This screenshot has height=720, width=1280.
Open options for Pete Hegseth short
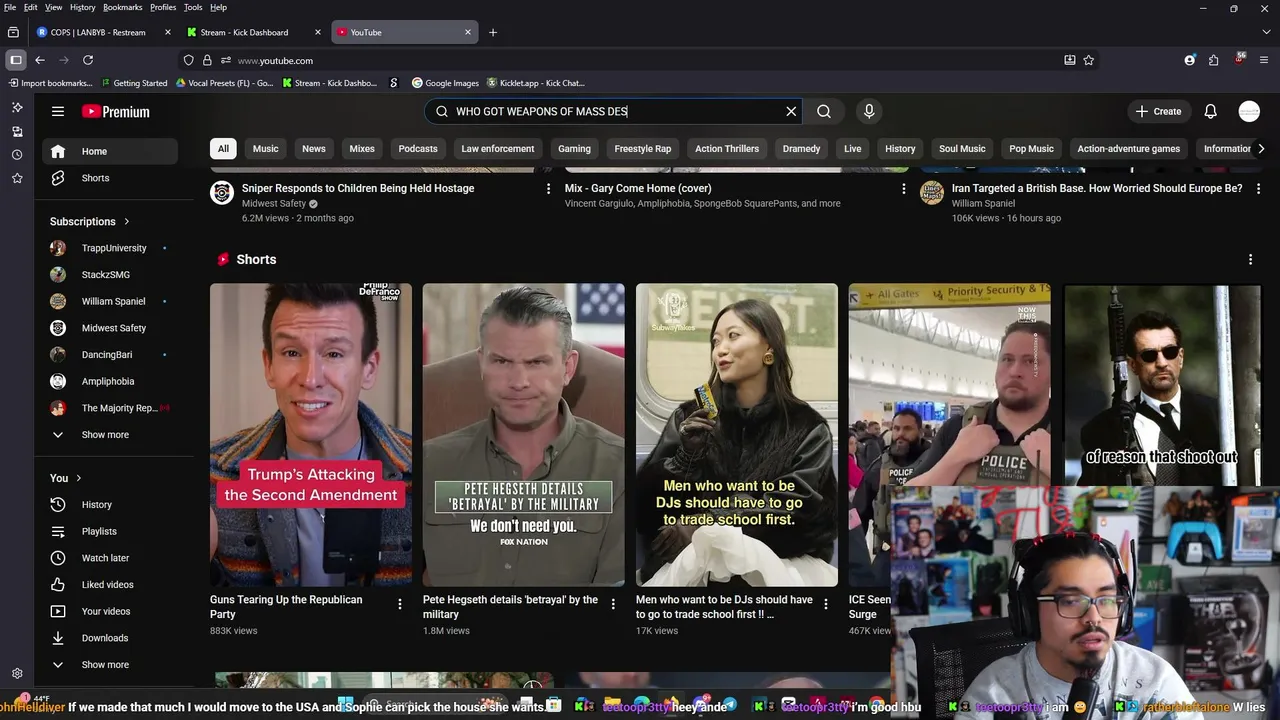[613, 604]
